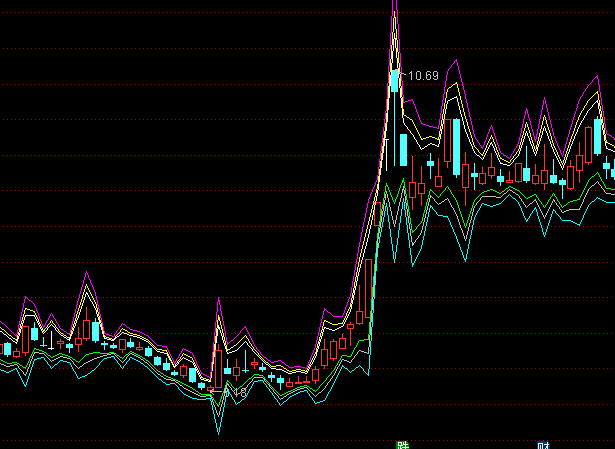The width and height of the screenshot is (615, 449).
Task: Click magenta peak just right of 10.69 label
Action: coord(456,62)
